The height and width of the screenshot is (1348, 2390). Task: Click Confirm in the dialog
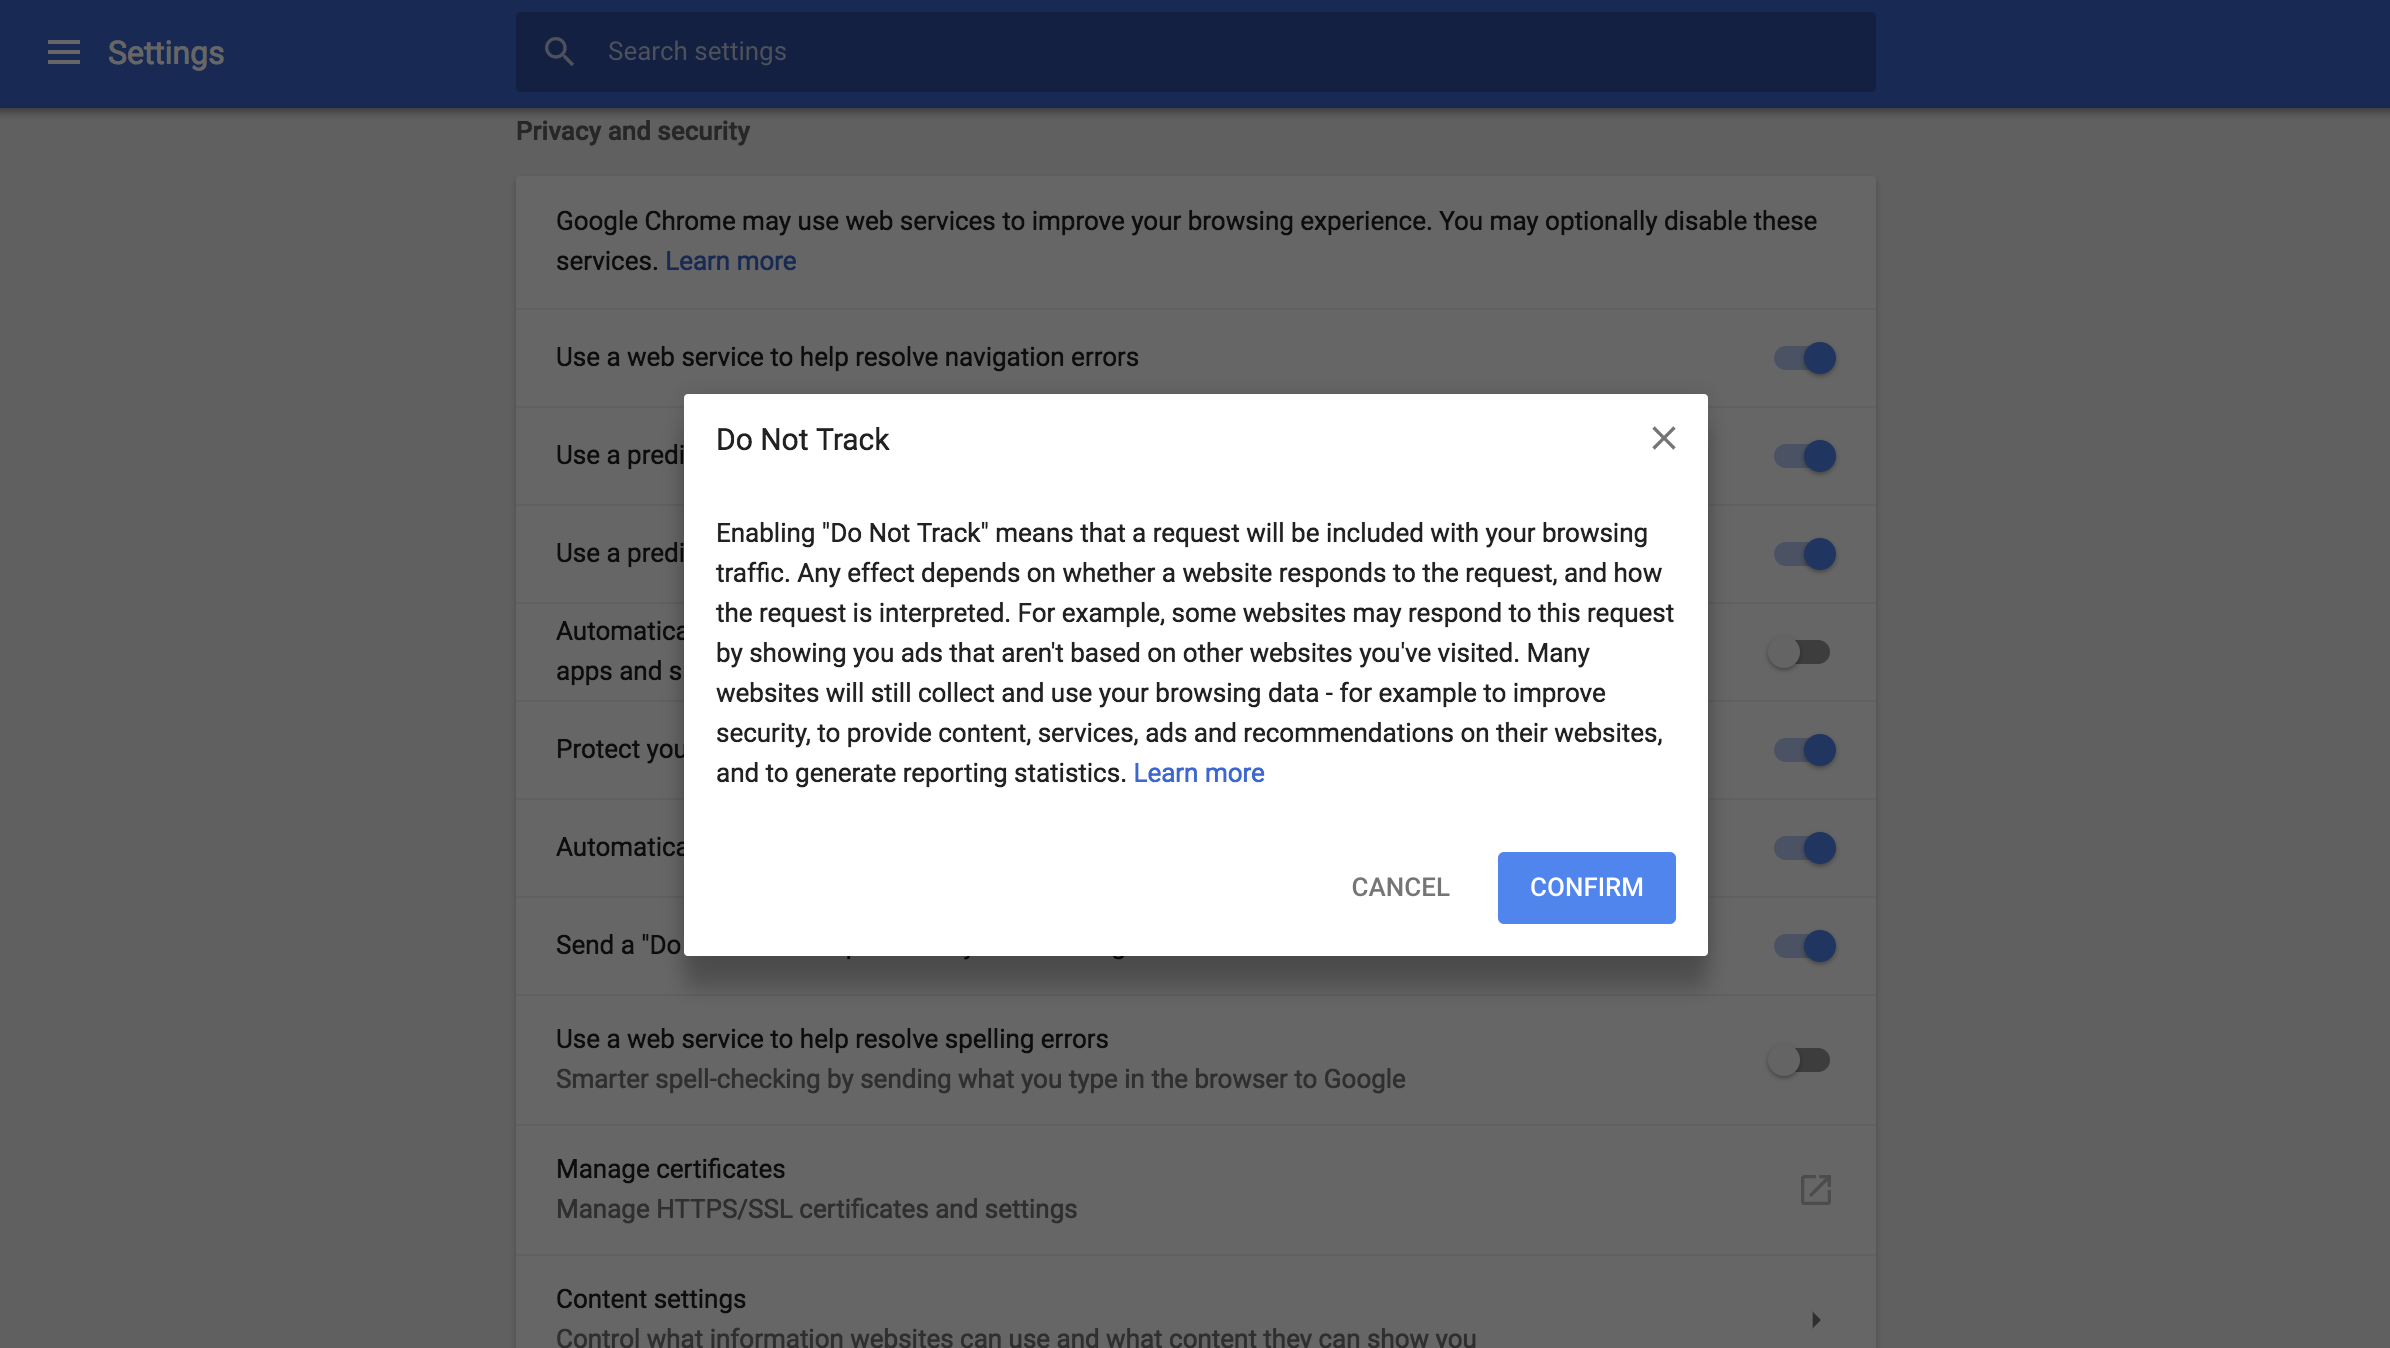point(1585,887)
